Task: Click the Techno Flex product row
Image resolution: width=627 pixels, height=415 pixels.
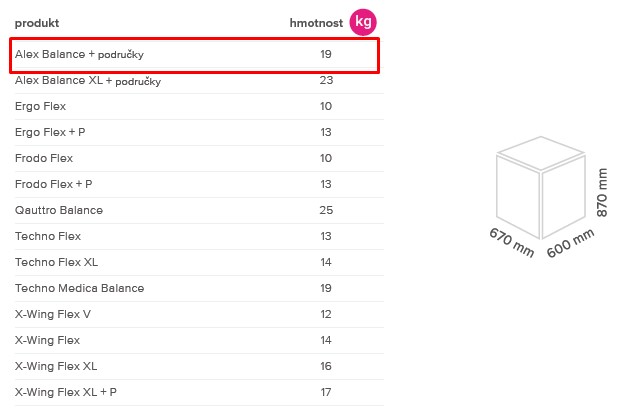Action: (199, 237)
